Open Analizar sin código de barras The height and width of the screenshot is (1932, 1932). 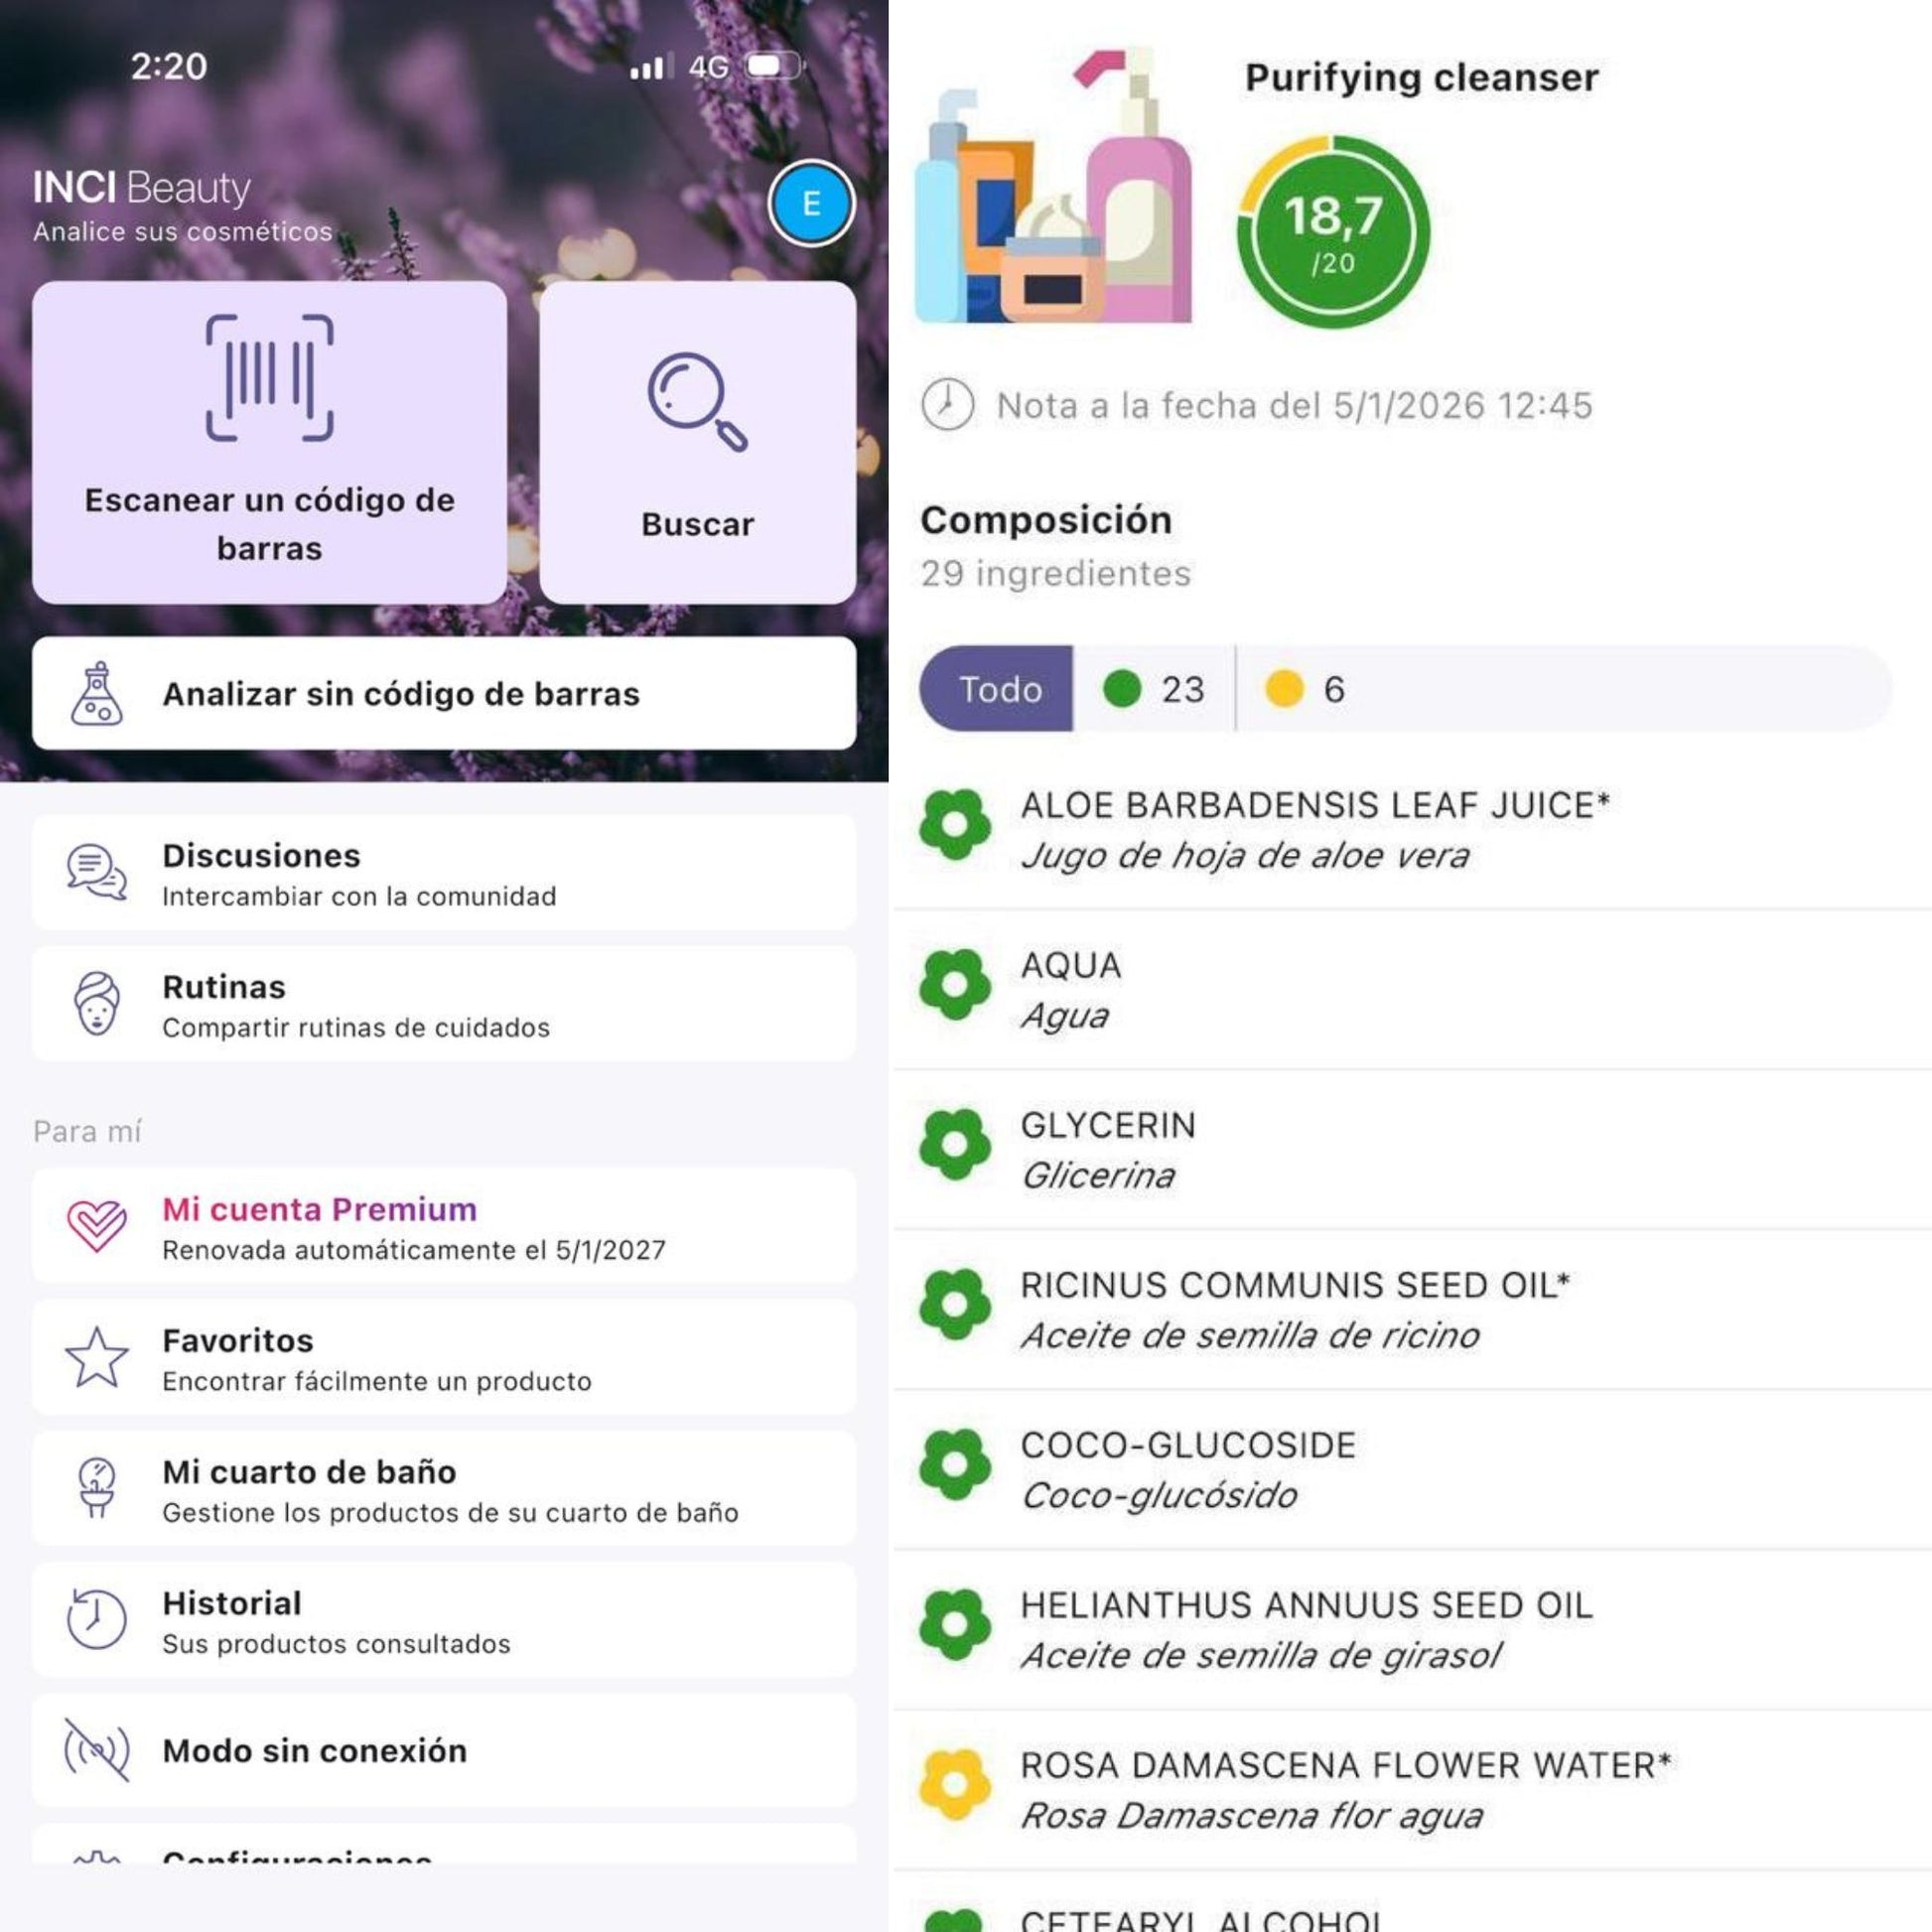(444, 693)
